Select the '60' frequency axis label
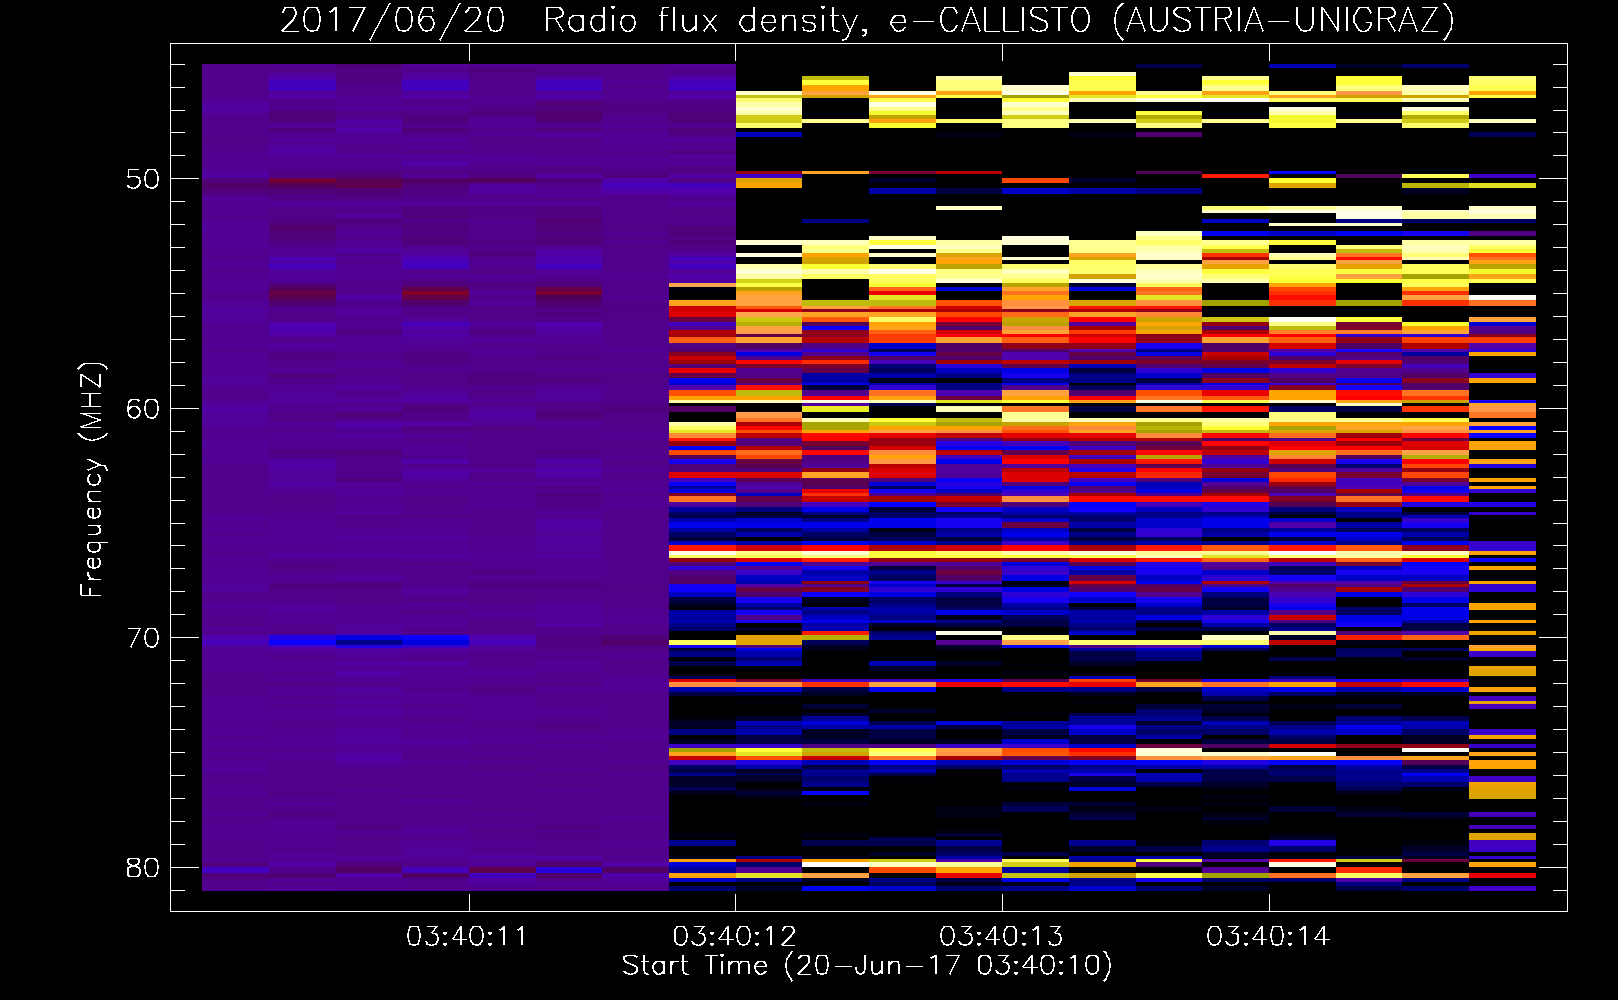The height and width of the screenshot is (1000, 1618). pyautogui.click(x=143, y=409)
